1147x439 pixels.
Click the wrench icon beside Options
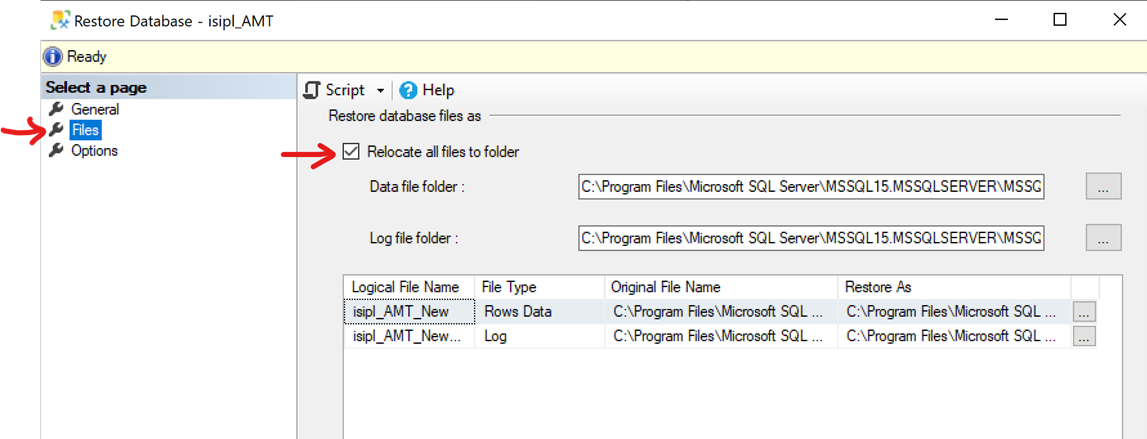(56, 151)
